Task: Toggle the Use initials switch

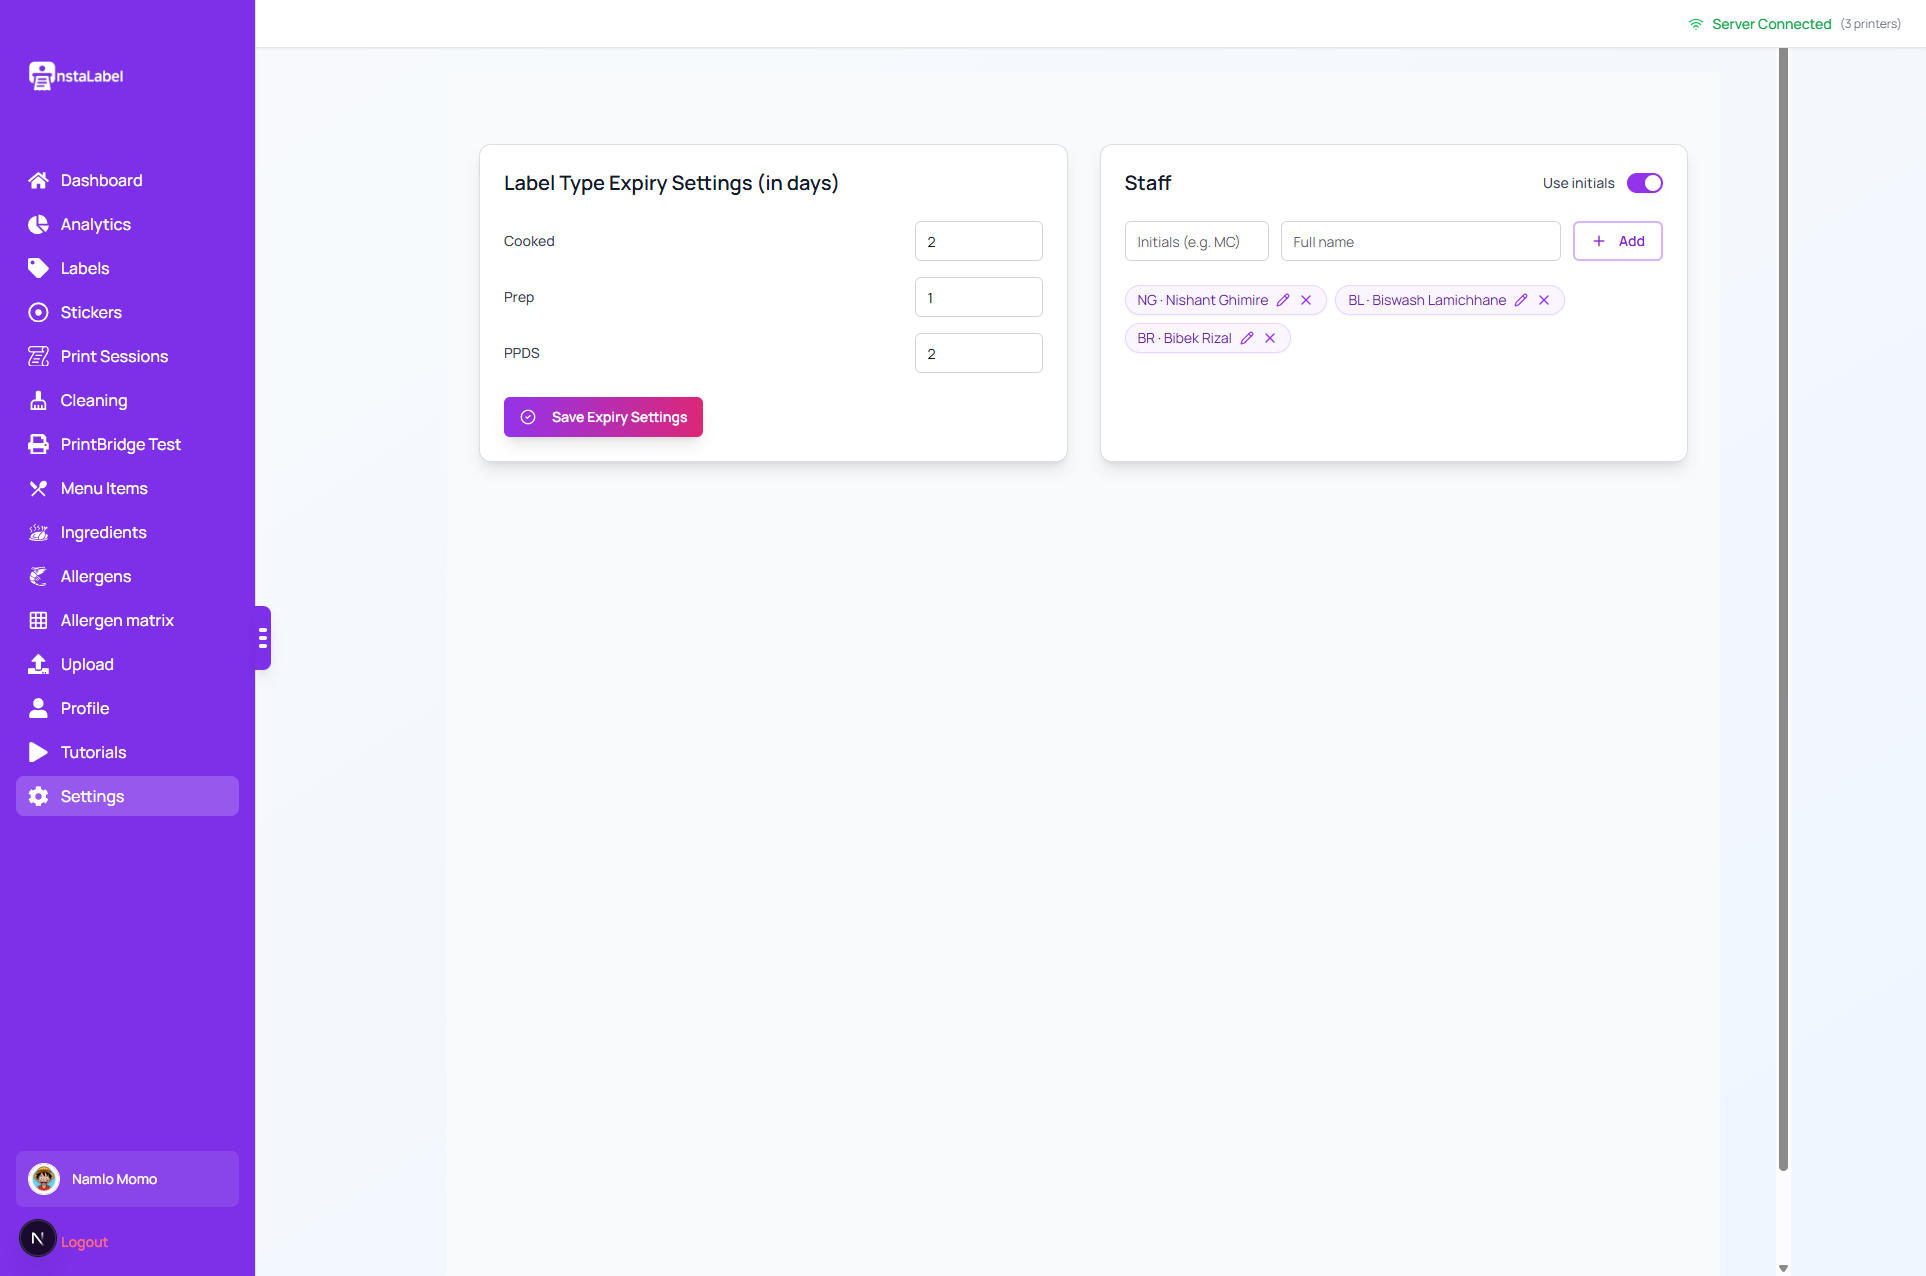Action: click(x=1644, y=183)
